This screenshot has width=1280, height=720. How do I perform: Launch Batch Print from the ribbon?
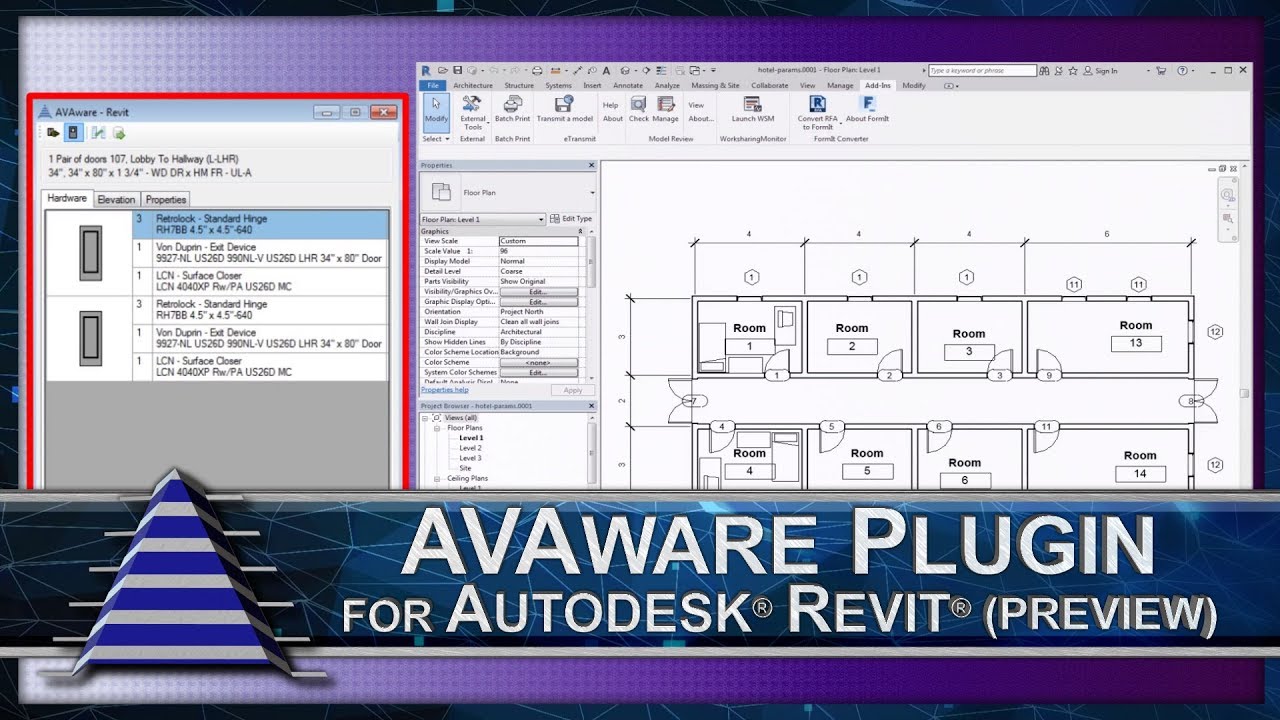(x=512, y=110)
